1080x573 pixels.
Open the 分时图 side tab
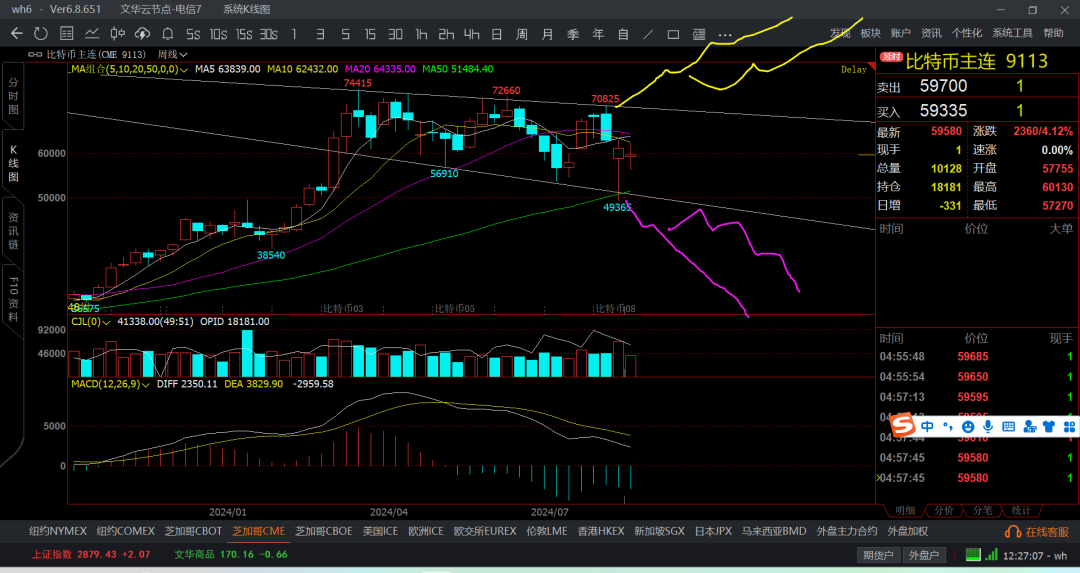click(13, 96)
